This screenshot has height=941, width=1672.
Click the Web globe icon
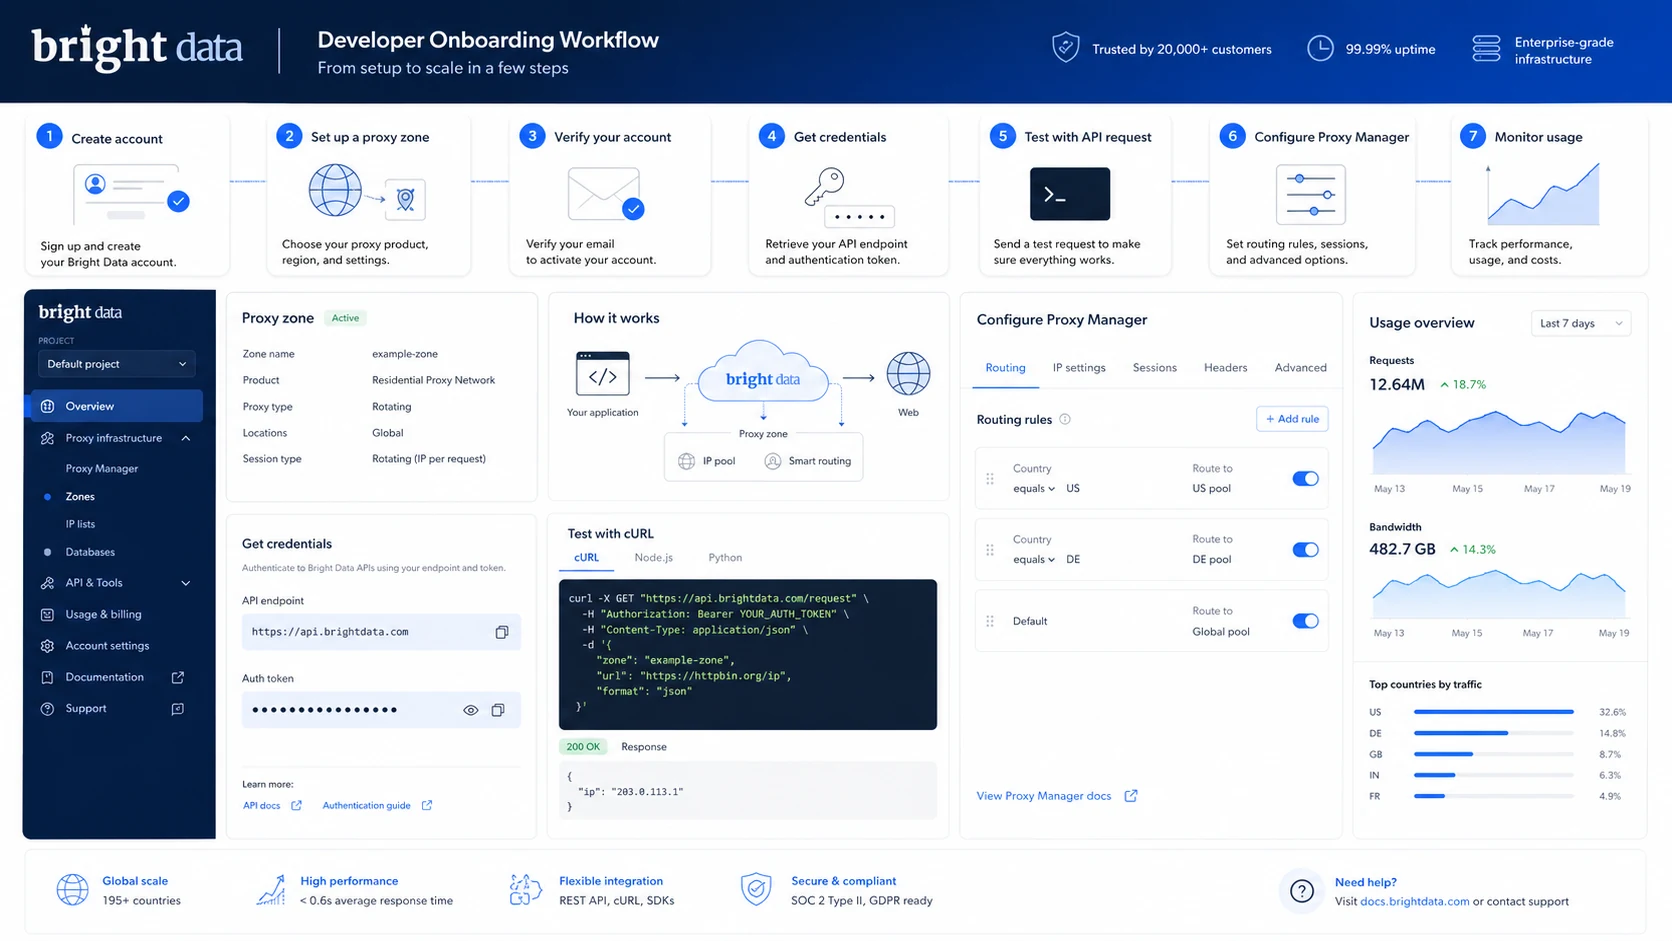click(908, 374)
